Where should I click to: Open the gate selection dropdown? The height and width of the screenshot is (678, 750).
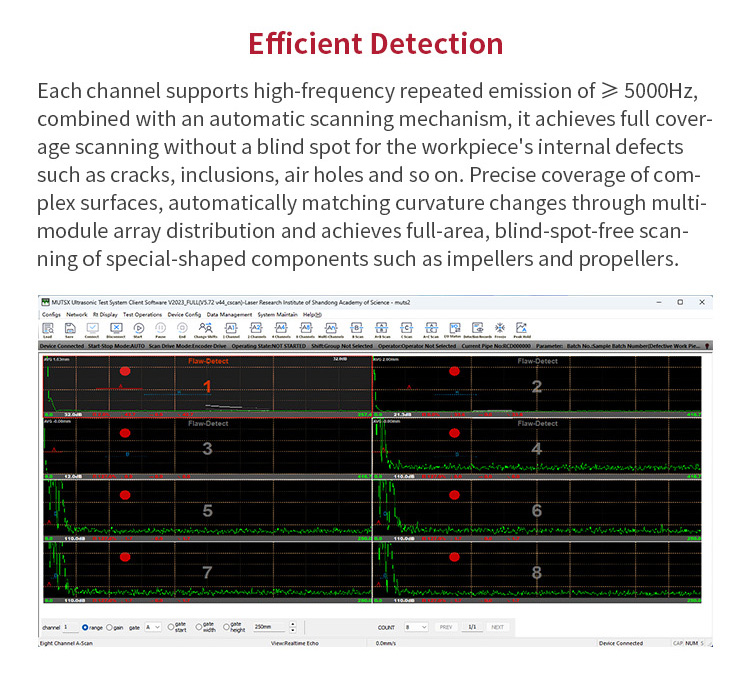153,627
